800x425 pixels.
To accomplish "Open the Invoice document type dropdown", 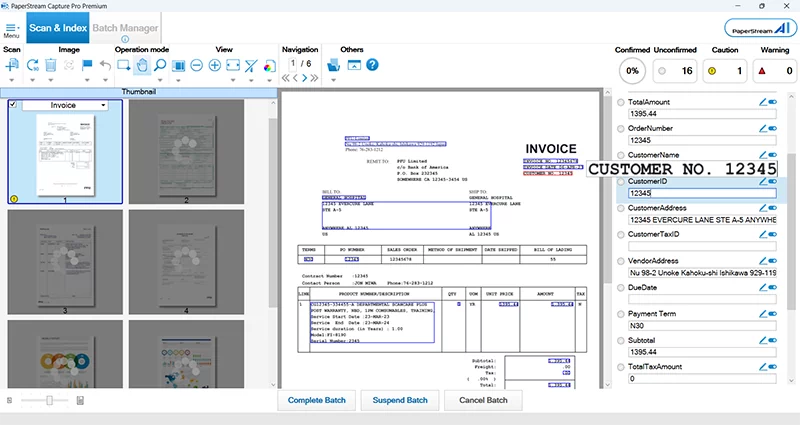I will coord(103,105).
